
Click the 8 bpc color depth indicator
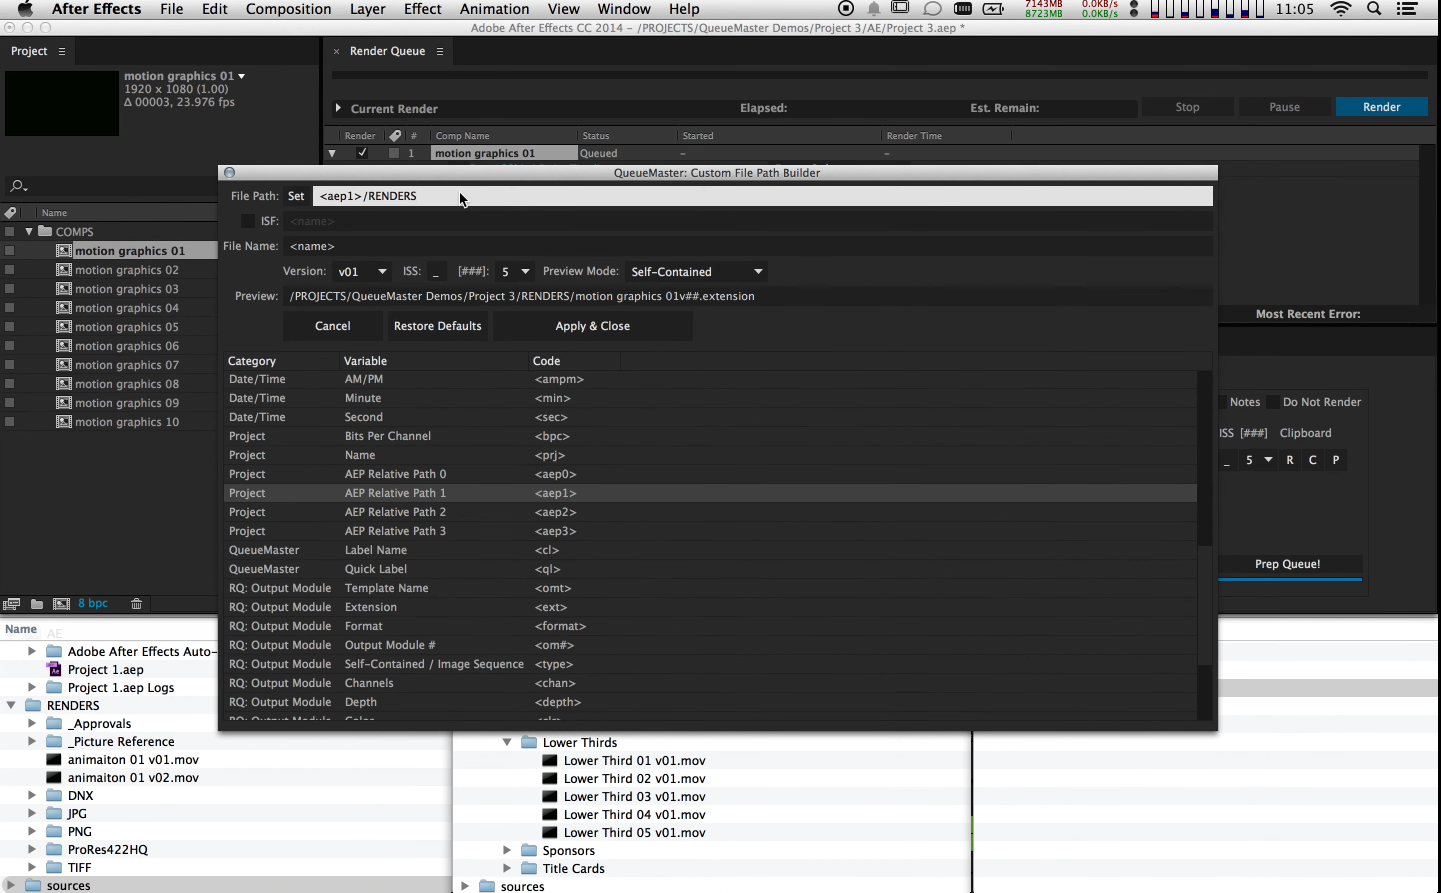pos(93,603)
